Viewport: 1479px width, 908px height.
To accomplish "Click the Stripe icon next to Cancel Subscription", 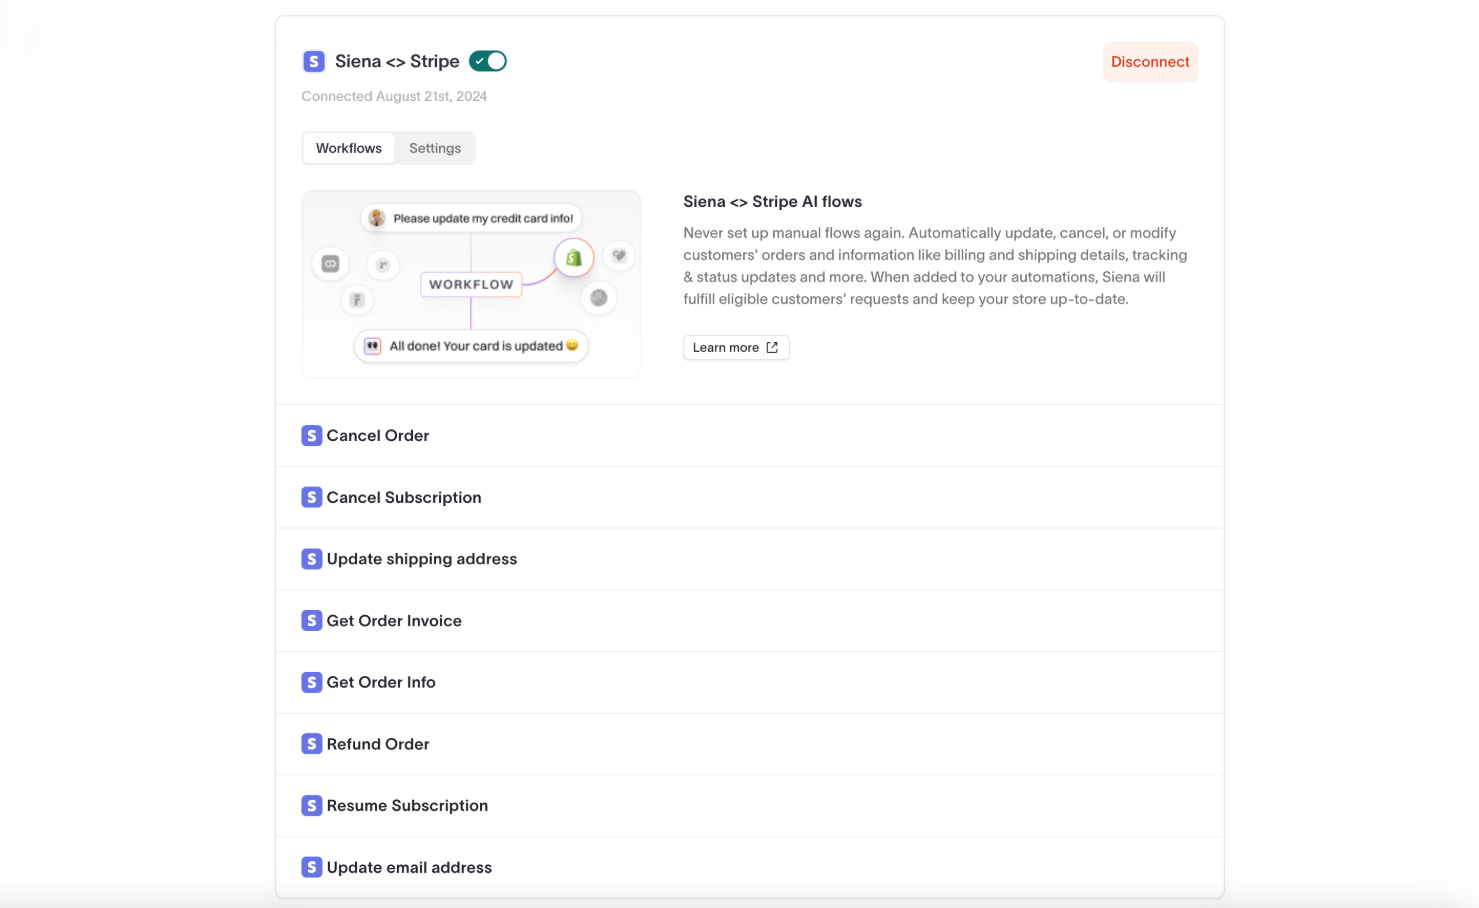I will (x=312, y=498).
